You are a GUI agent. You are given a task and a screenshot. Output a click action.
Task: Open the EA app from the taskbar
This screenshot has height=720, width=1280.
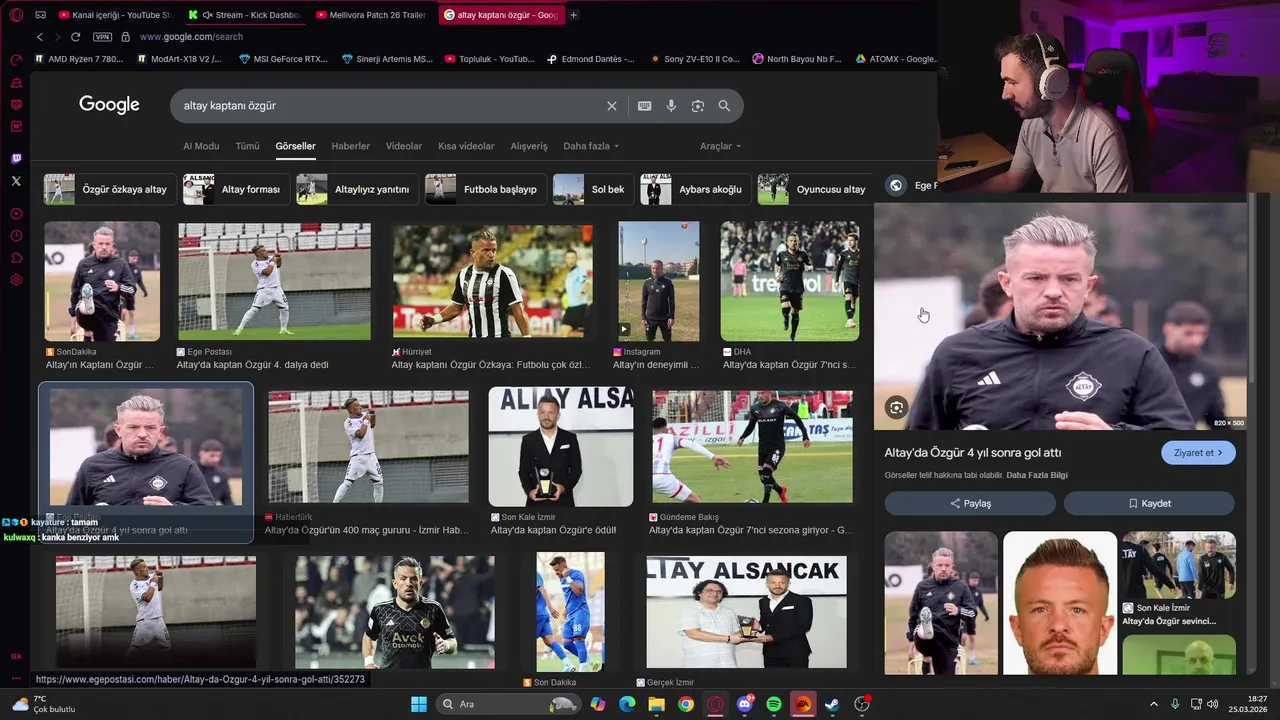point(803,704)
